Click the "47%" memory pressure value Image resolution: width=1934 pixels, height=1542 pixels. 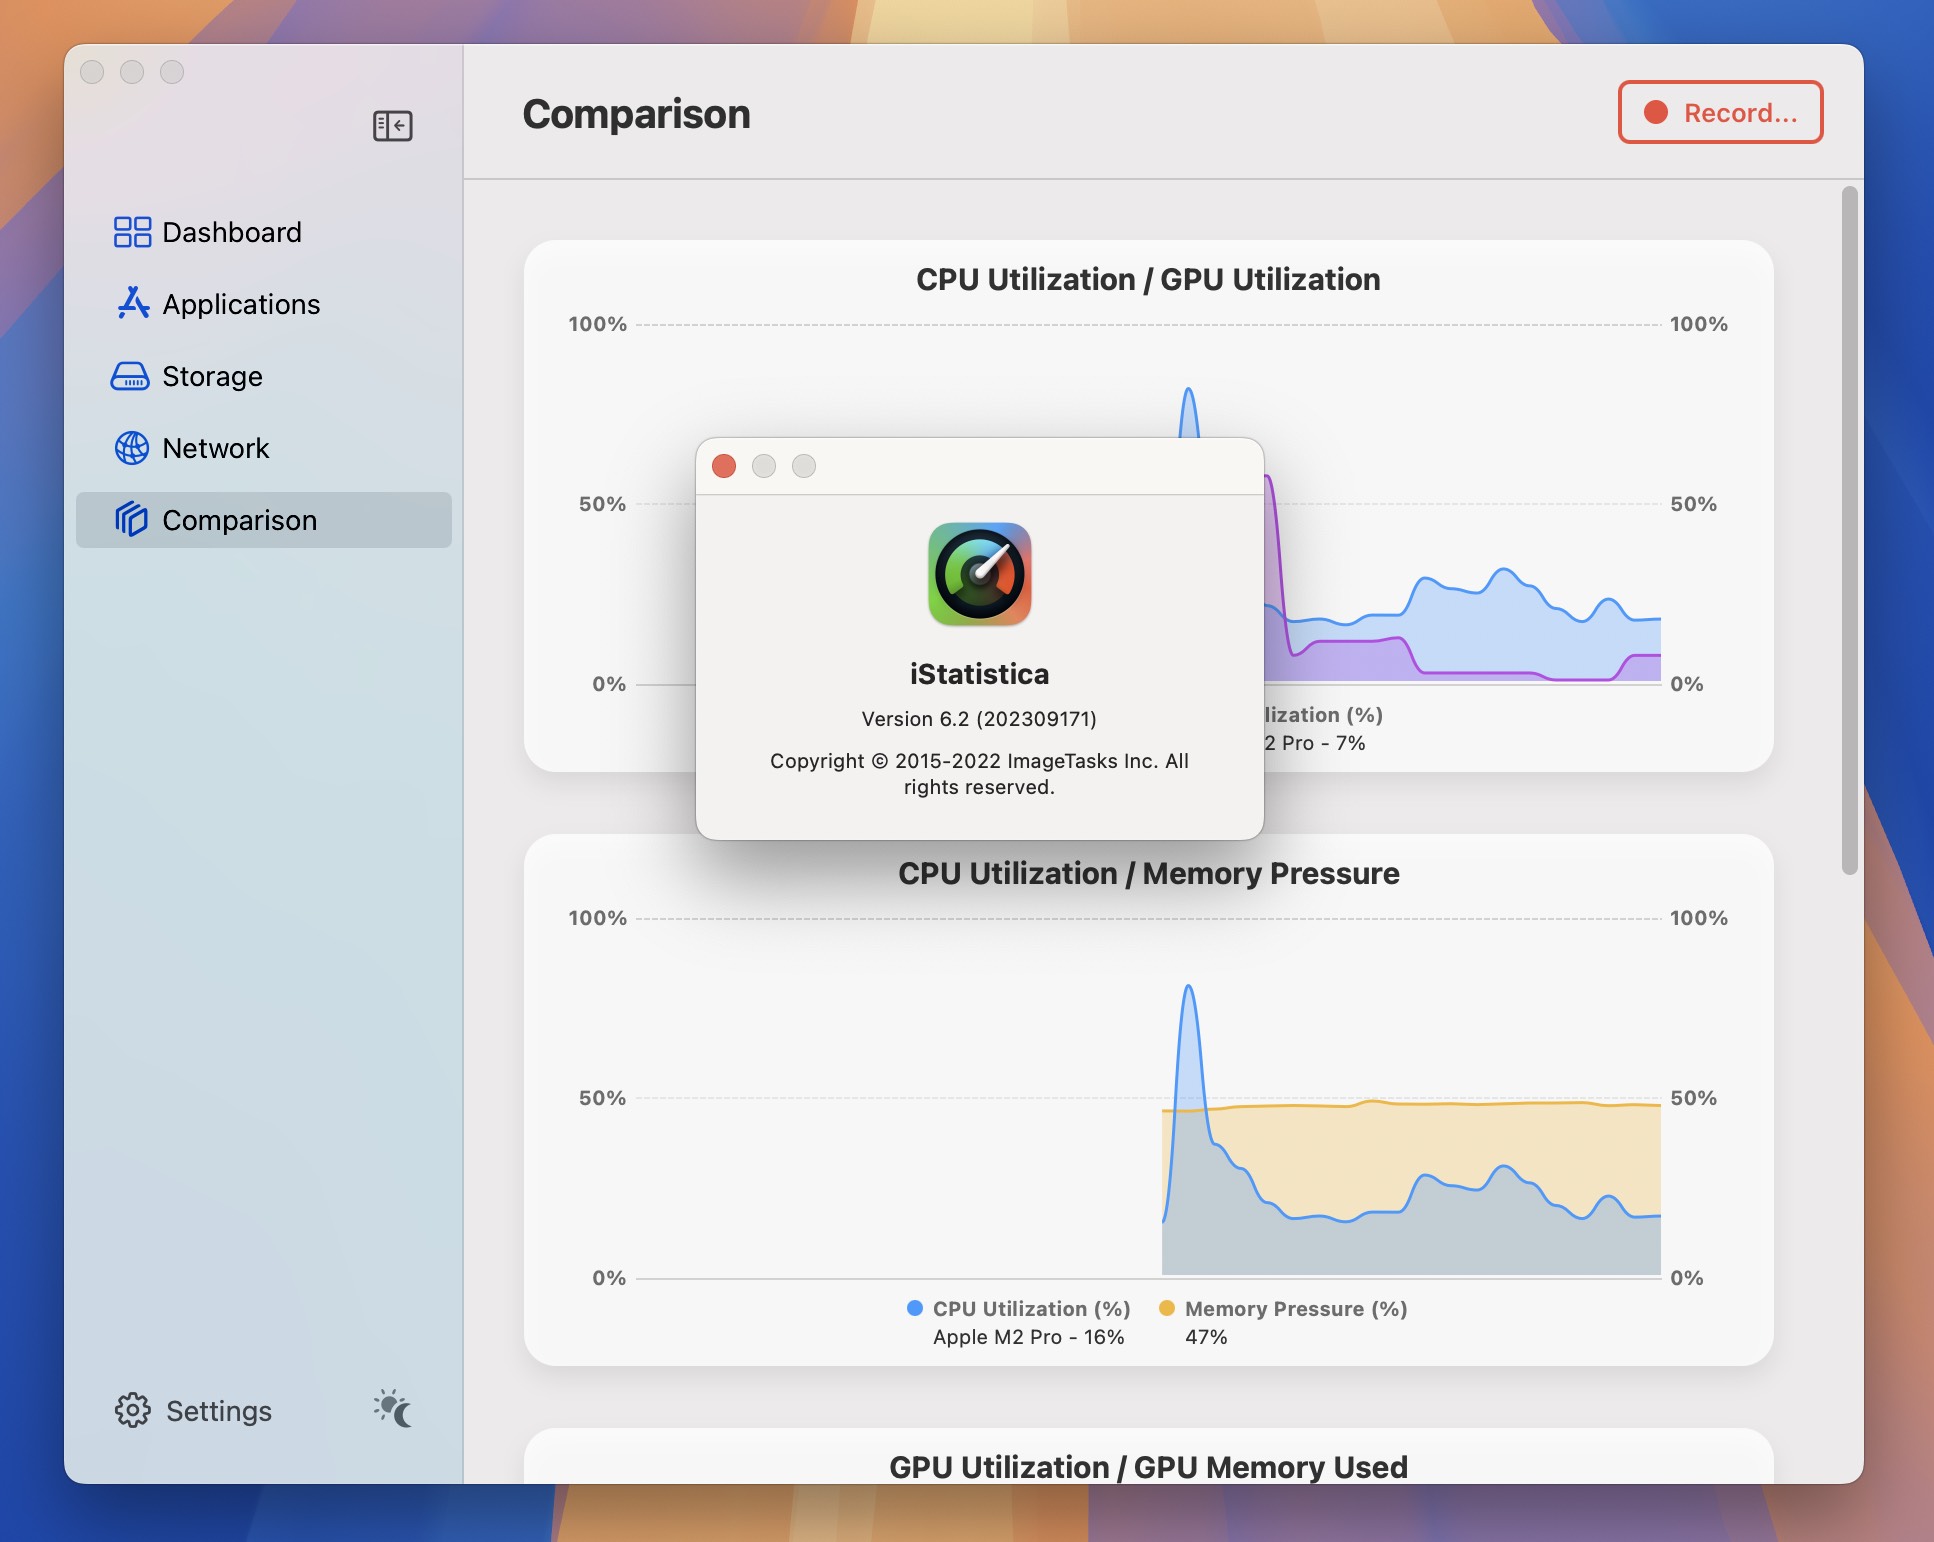pos(1206,1337)
